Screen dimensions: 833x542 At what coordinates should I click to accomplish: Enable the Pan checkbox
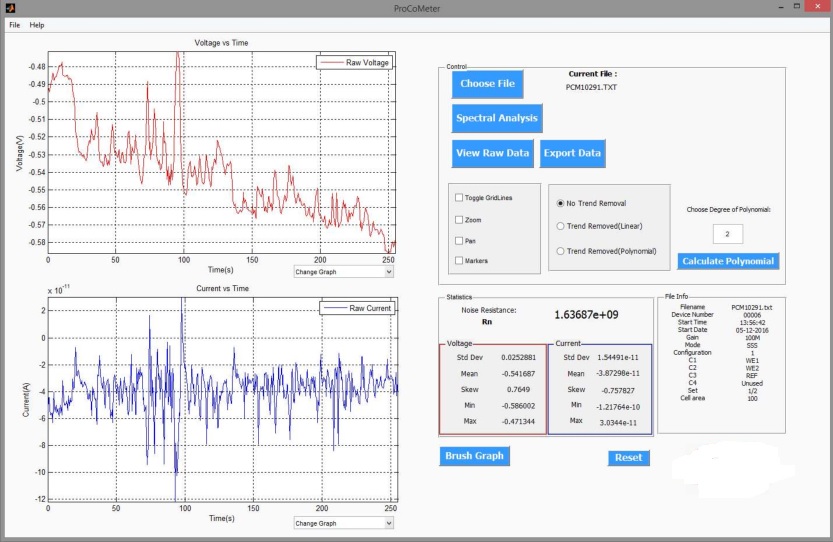click(459, 241)
